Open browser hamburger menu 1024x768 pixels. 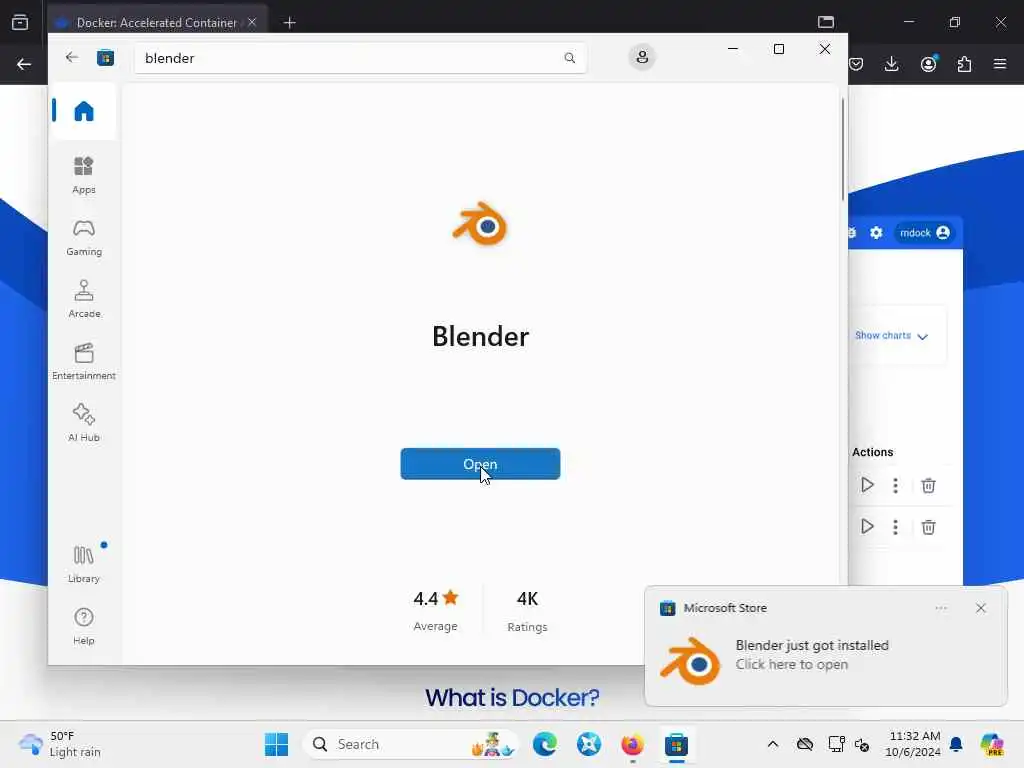[1000, 64]
